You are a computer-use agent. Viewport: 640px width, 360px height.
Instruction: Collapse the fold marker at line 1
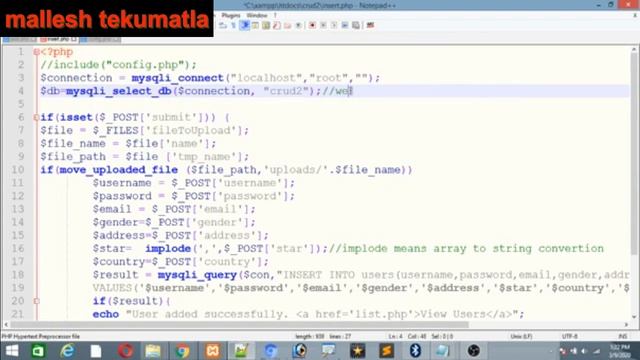[36, 52]
